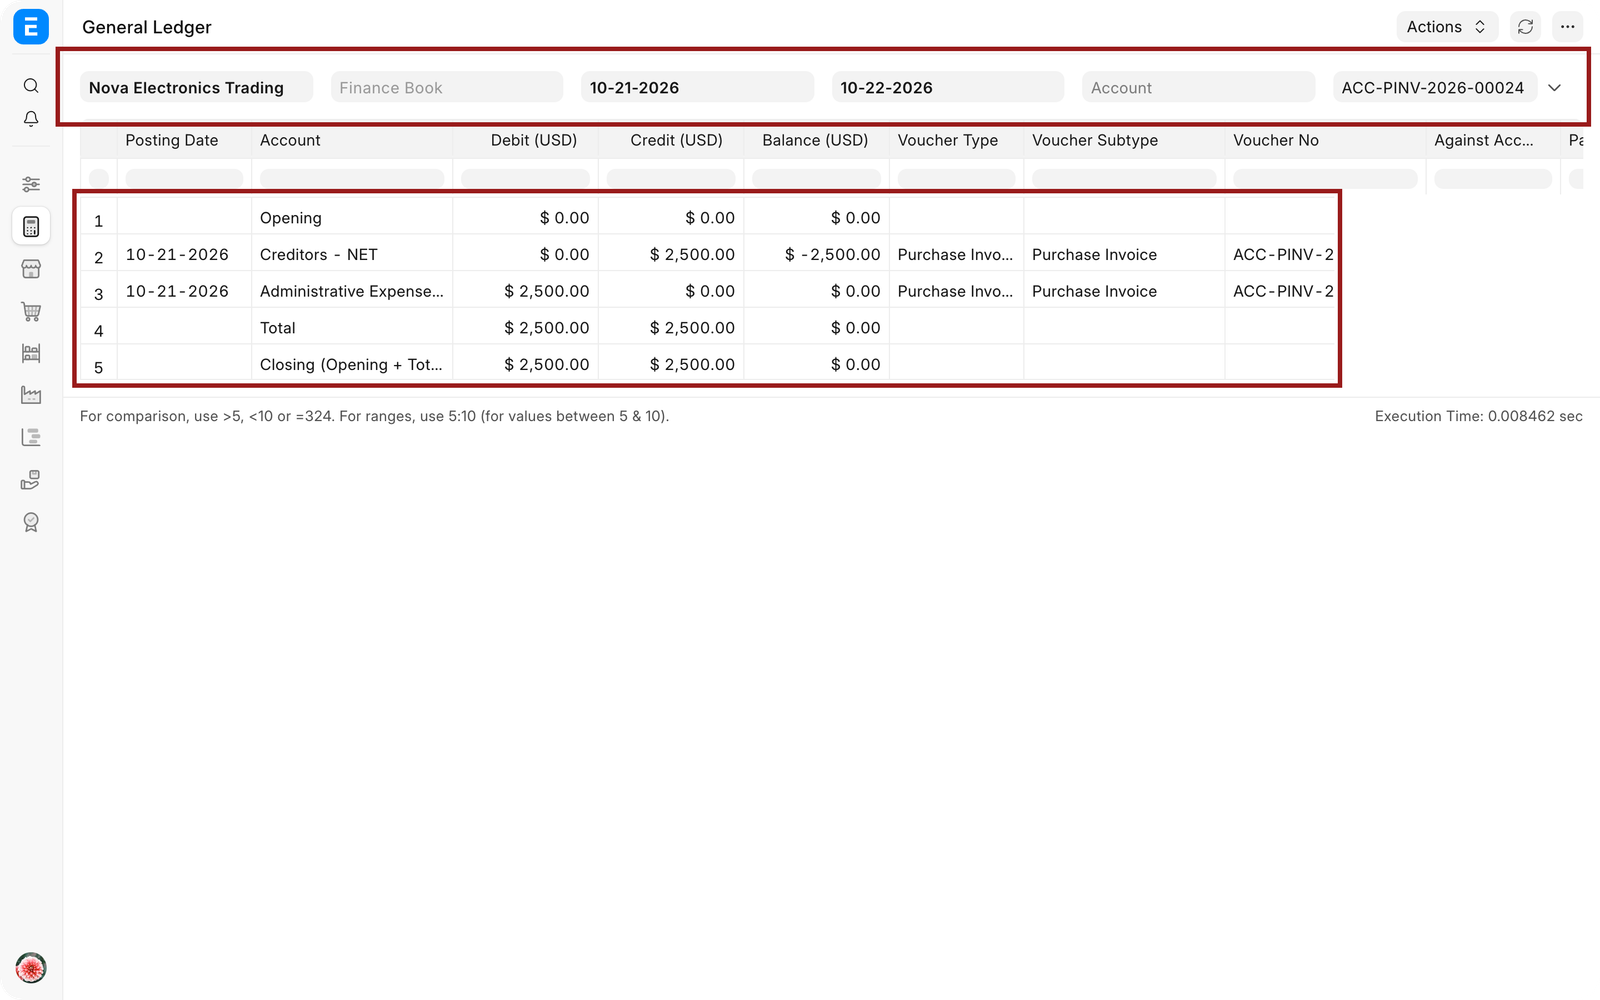Click the Finance Book filter field
The width and height of the screenshot is (1600, 1000).
pyautogui.click(x=447, y=87)
